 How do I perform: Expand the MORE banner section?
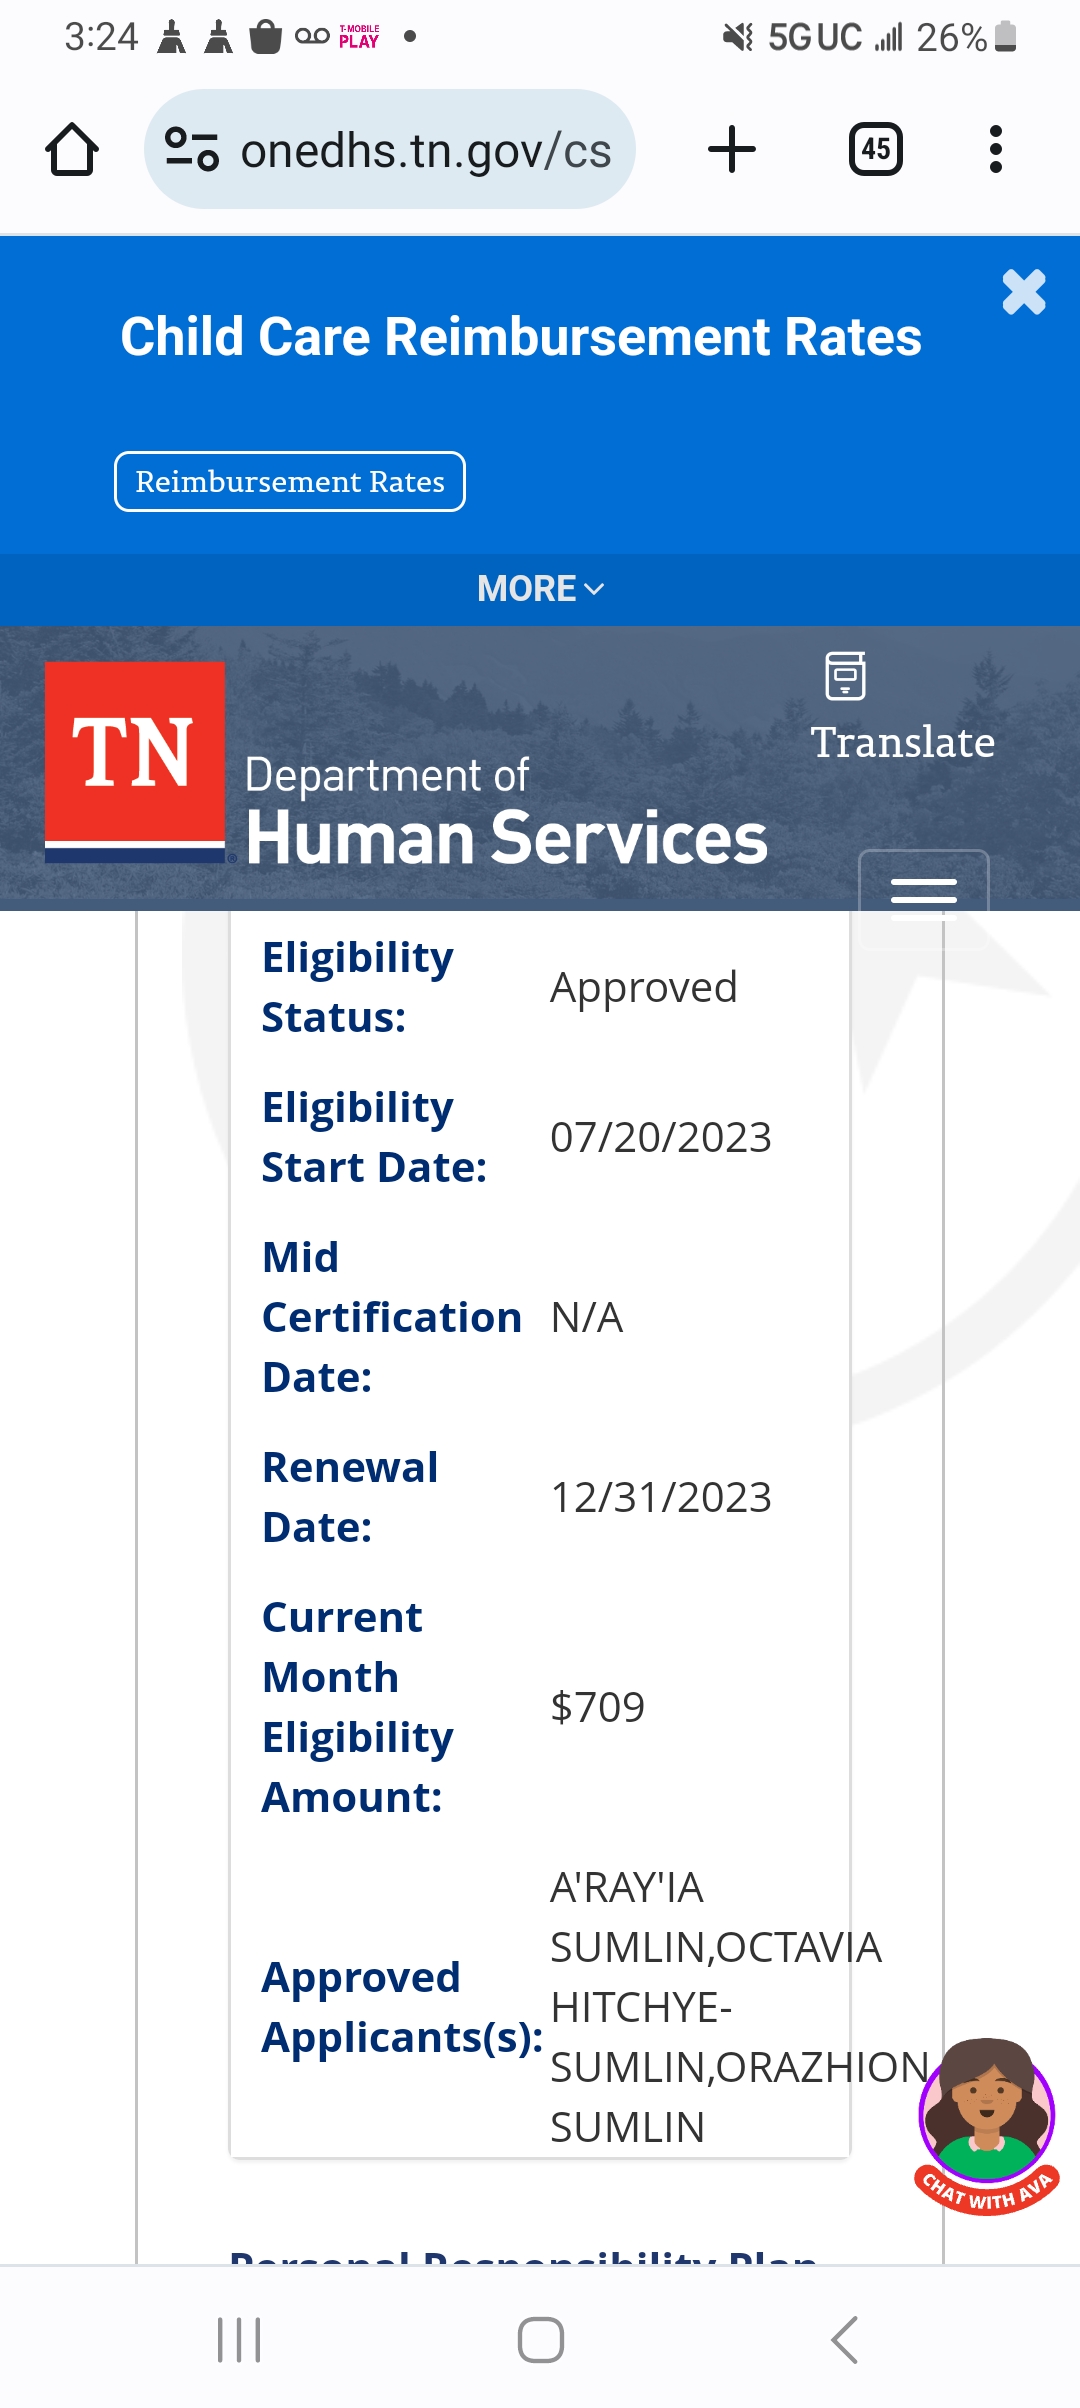[540, 589]
